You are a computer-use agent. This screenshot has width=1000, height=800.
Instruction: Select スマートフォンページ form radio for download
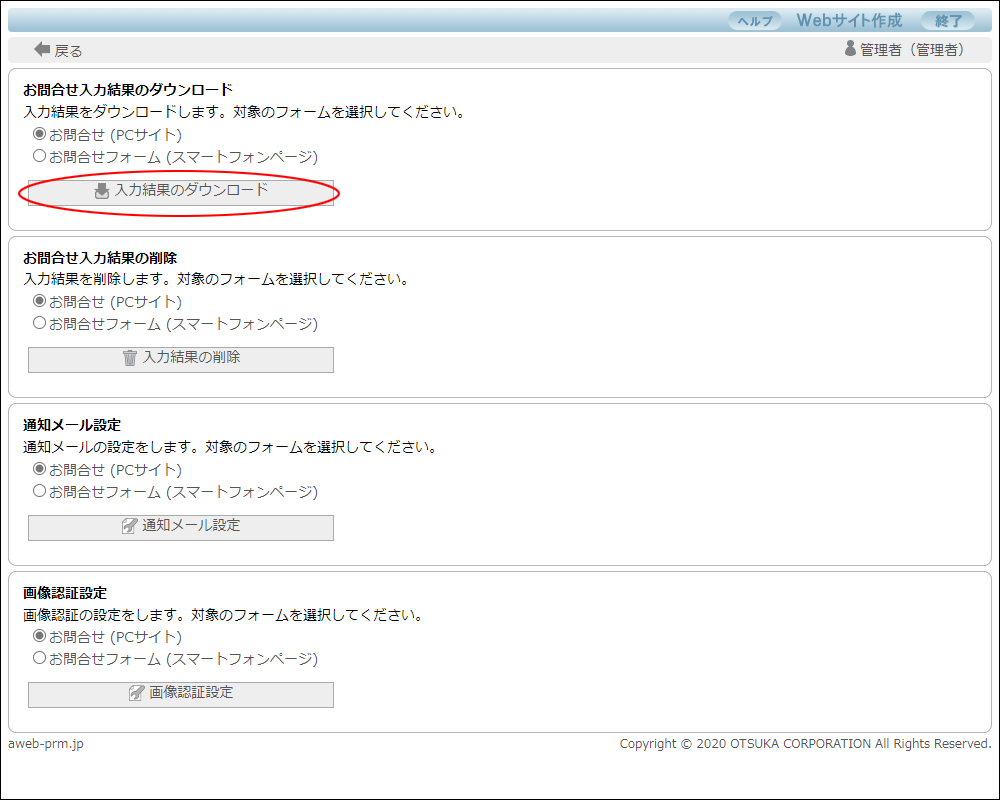tap(40, 156)
